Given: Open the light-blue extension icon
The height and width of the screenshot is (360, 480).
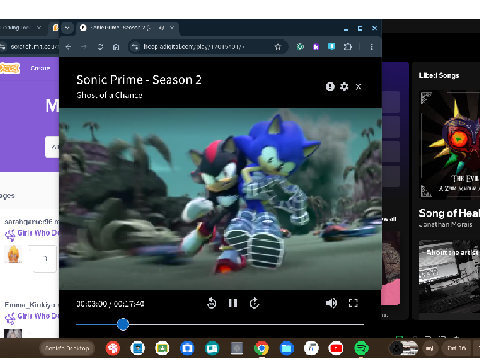Looking at the screenshot, I should click(x=331, y=47).
